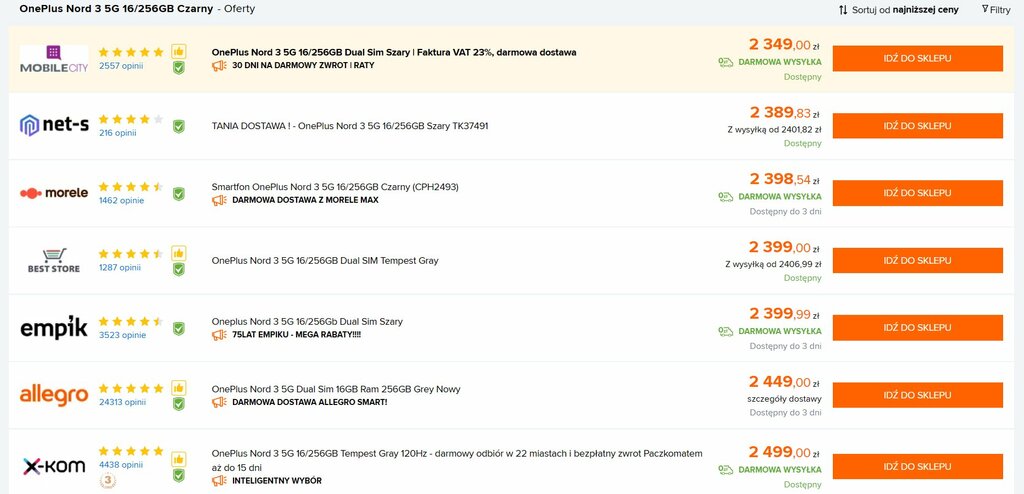
Task: Click the thumbs-up badge for allegro
Action: click(178, 387)
